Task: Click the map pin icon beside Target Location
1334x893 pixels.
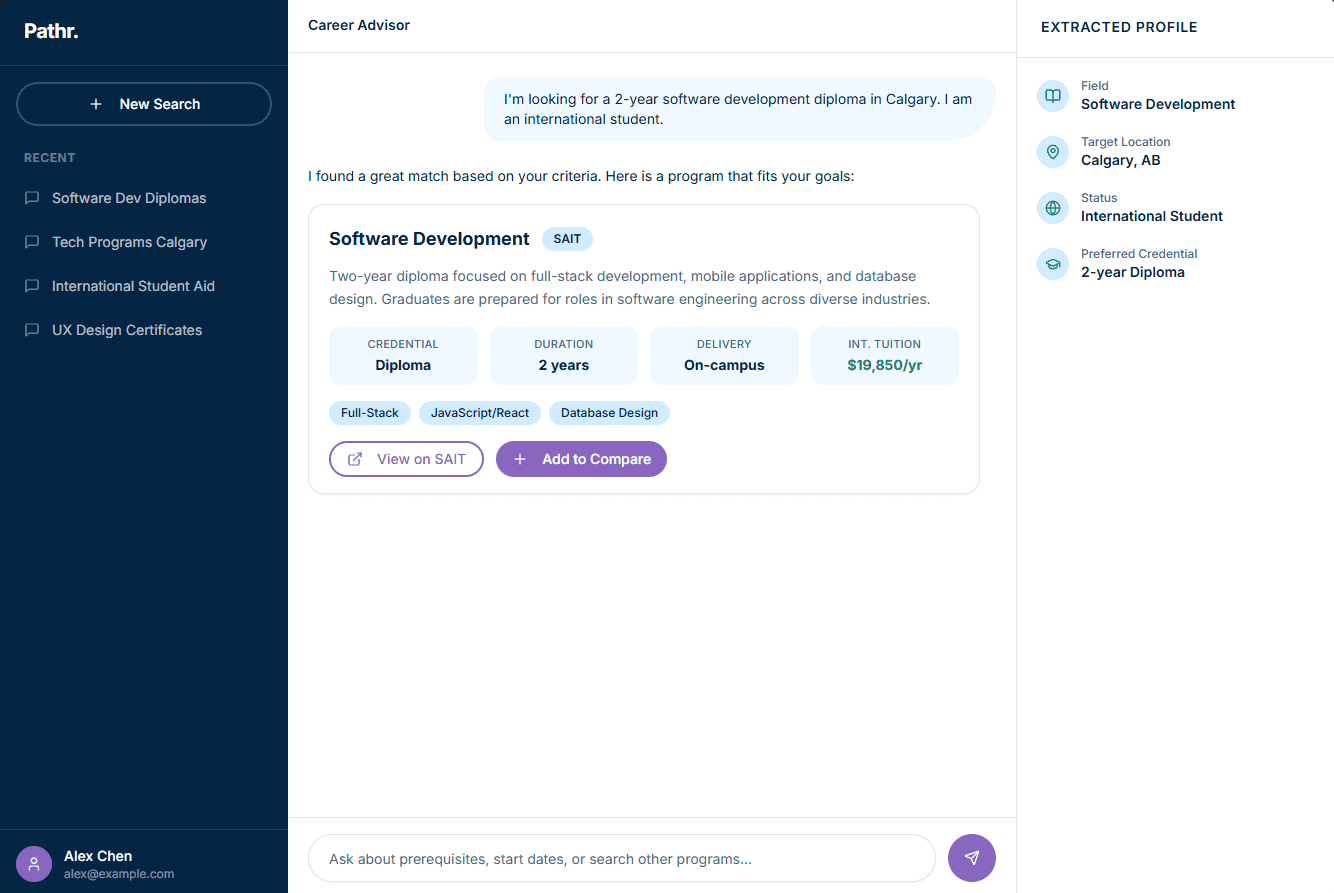Action: click(x=1053, y=152)
